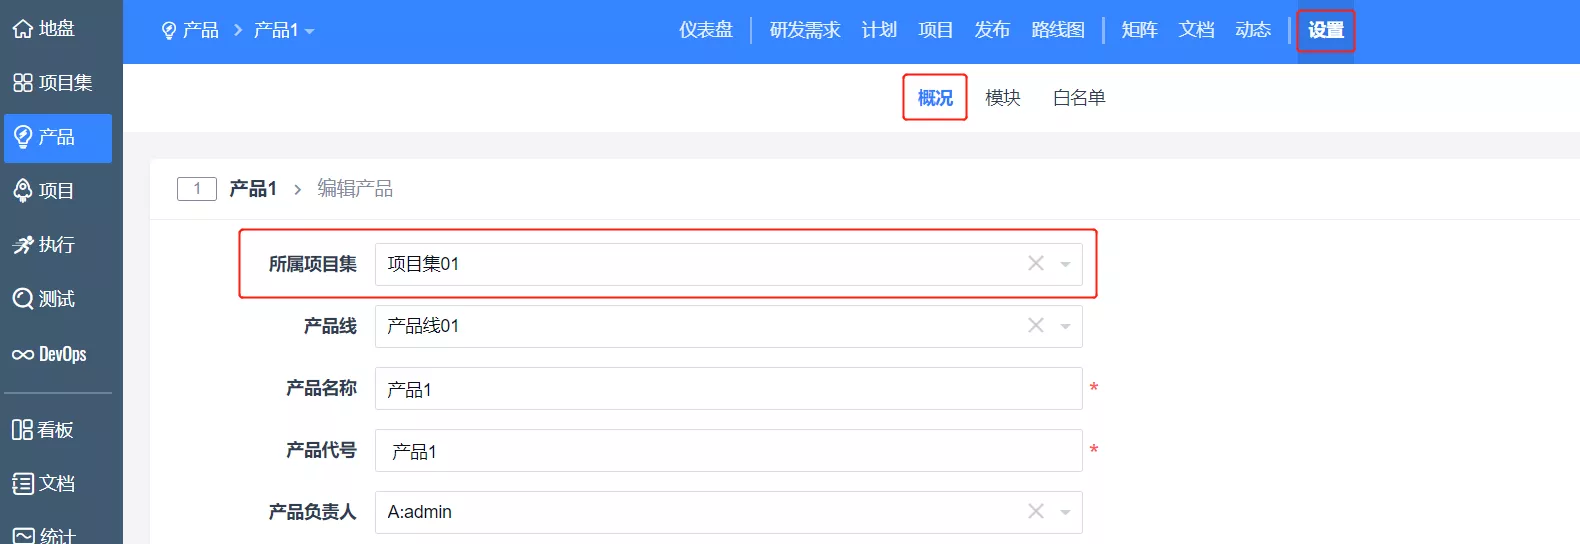Click the 地盘 home icon in sidebar
The width and height of the screenshot is (1580, 544).
tap(22, 29)
